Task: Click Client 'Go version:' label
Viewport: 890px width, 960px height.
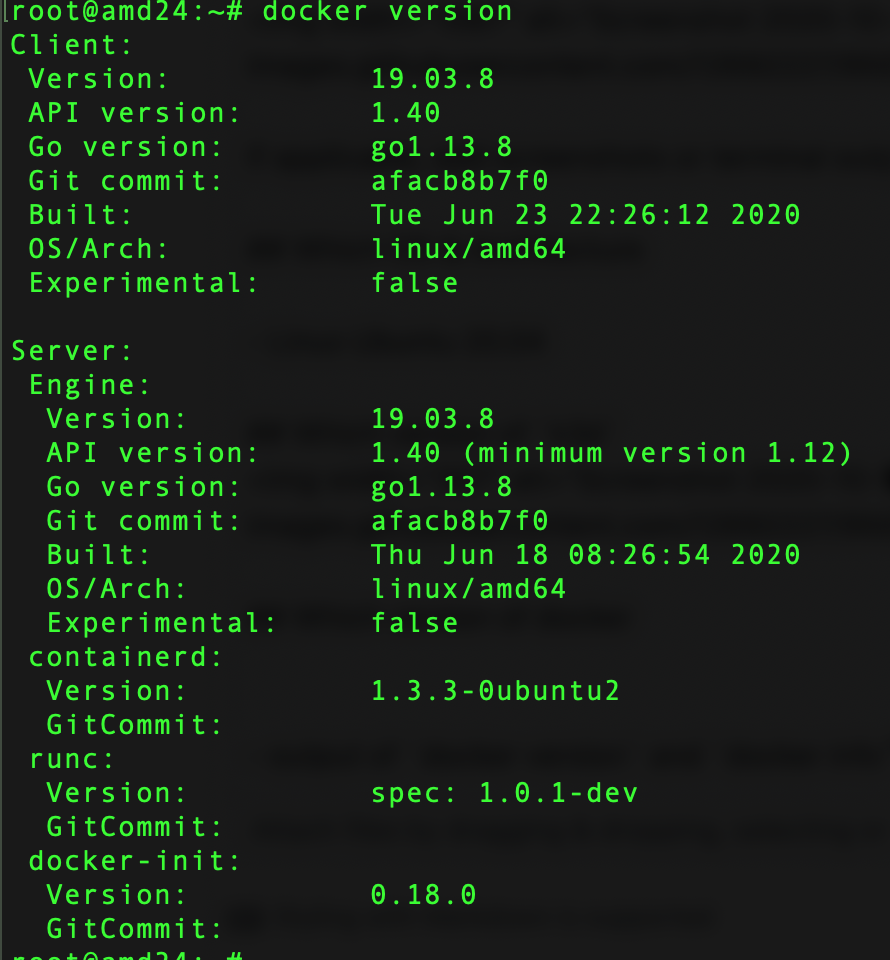Action: click(125, 147)
